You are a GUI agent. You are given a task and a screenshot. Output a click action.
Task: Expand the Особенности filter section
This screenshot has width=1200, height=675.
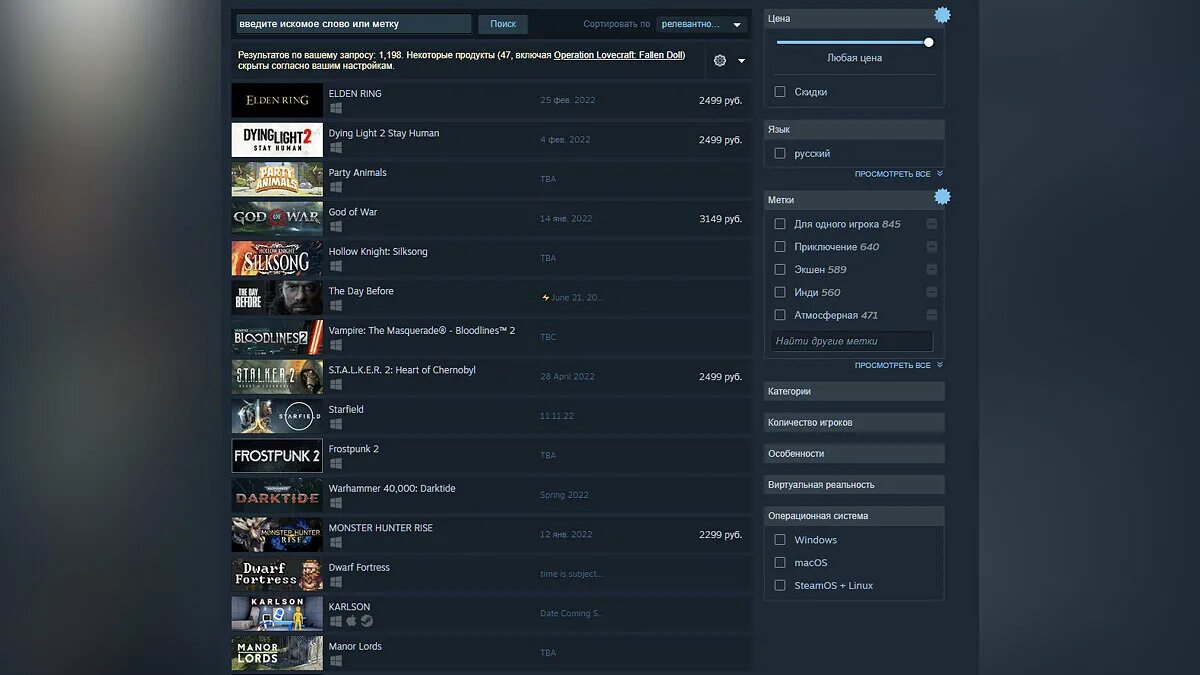[x=854, y=454]
